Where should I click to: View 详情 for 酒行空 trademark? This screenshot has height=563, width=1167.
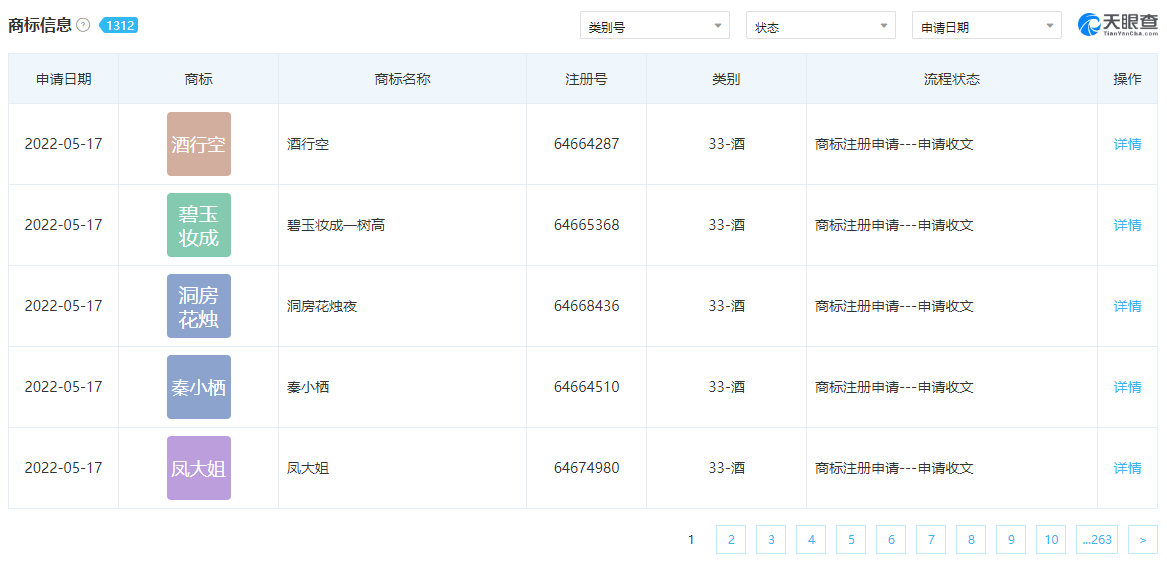coord(1127,144)
